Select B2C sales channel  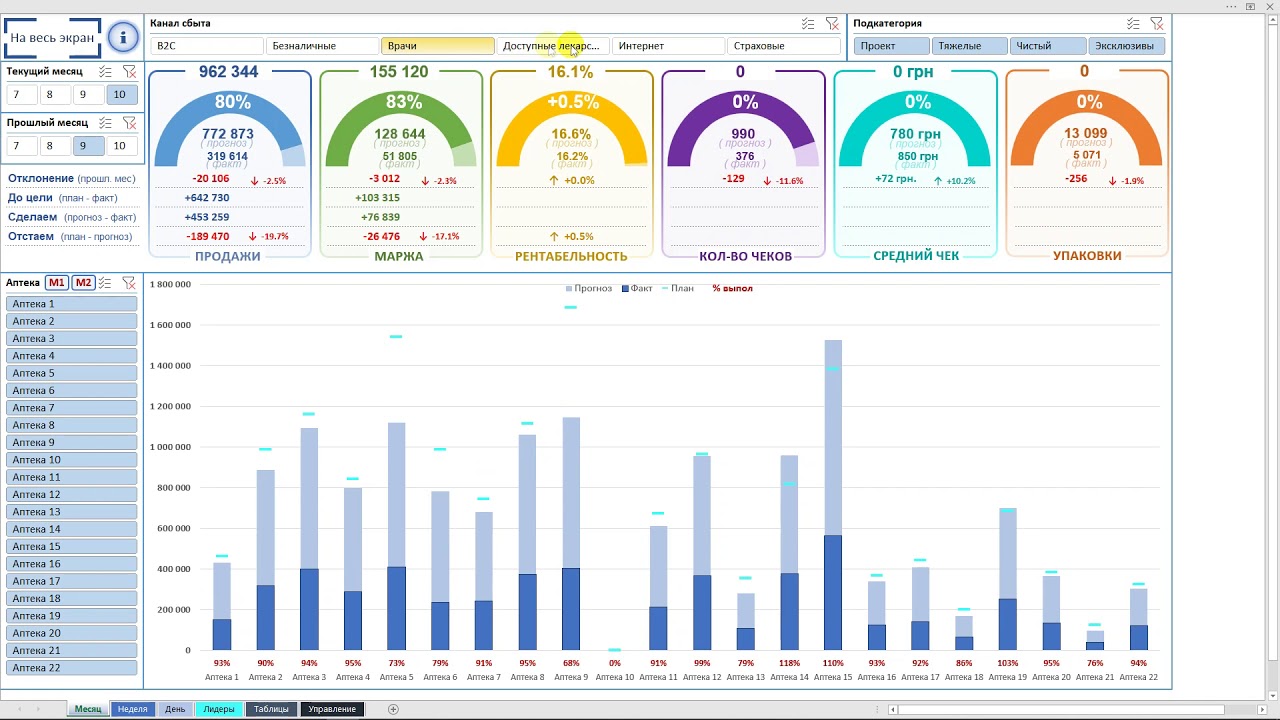pyautogui.click(x=207, y=46)
